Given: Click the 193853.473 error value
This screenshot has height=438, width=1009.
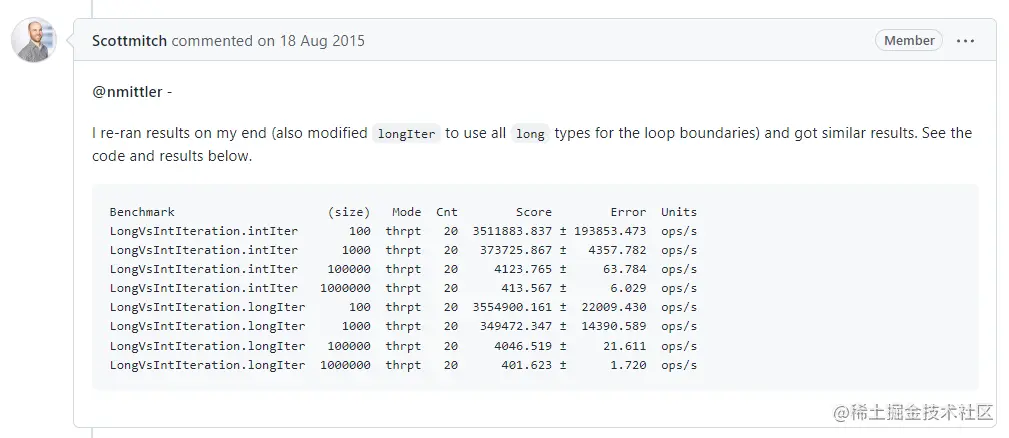Looking at the screenshot, I should (610, 231).
